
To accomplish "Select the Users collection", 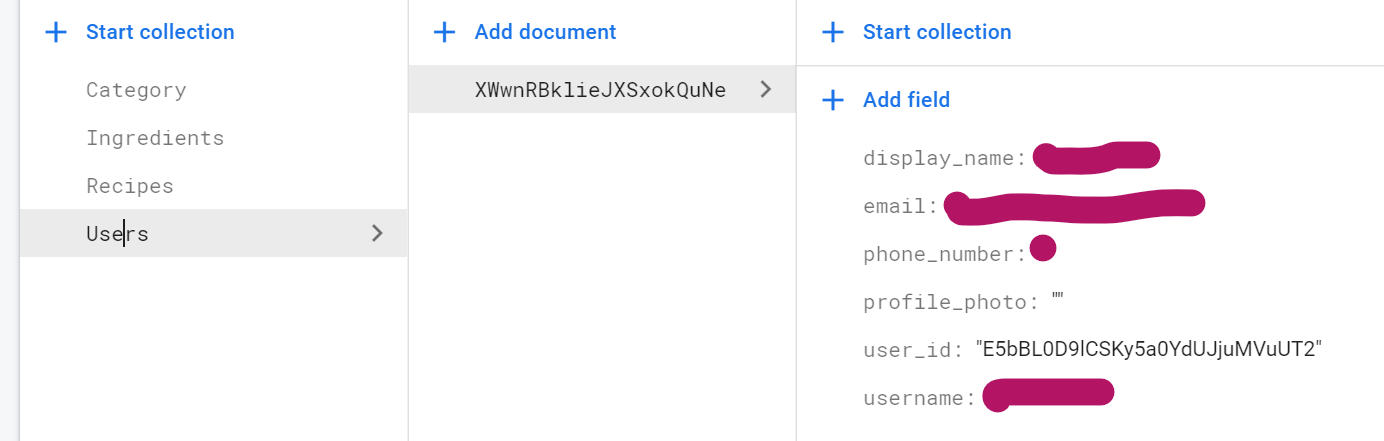I will click(117, 234).
